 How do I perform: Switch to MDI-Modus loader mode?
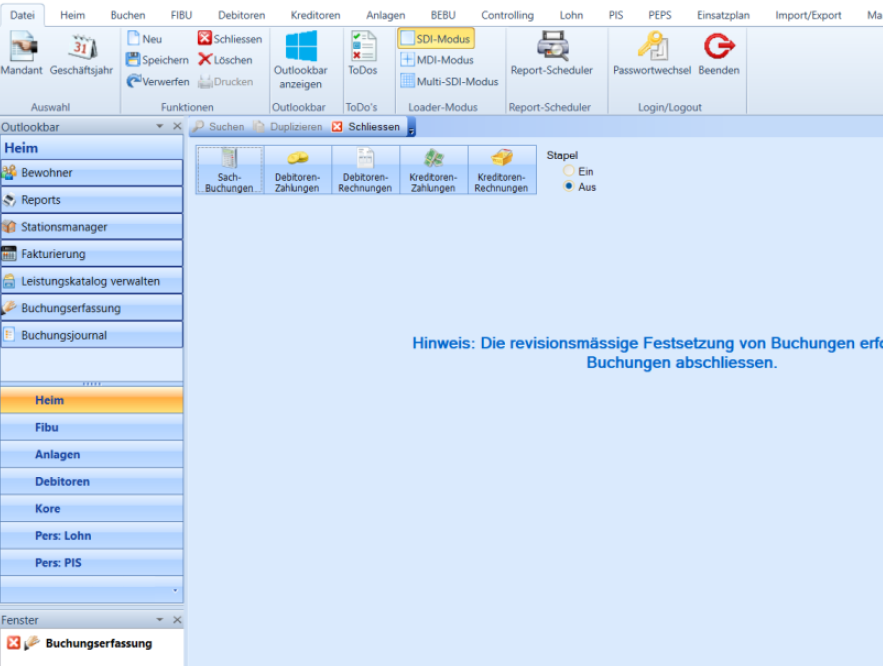[x=437, y=60]
